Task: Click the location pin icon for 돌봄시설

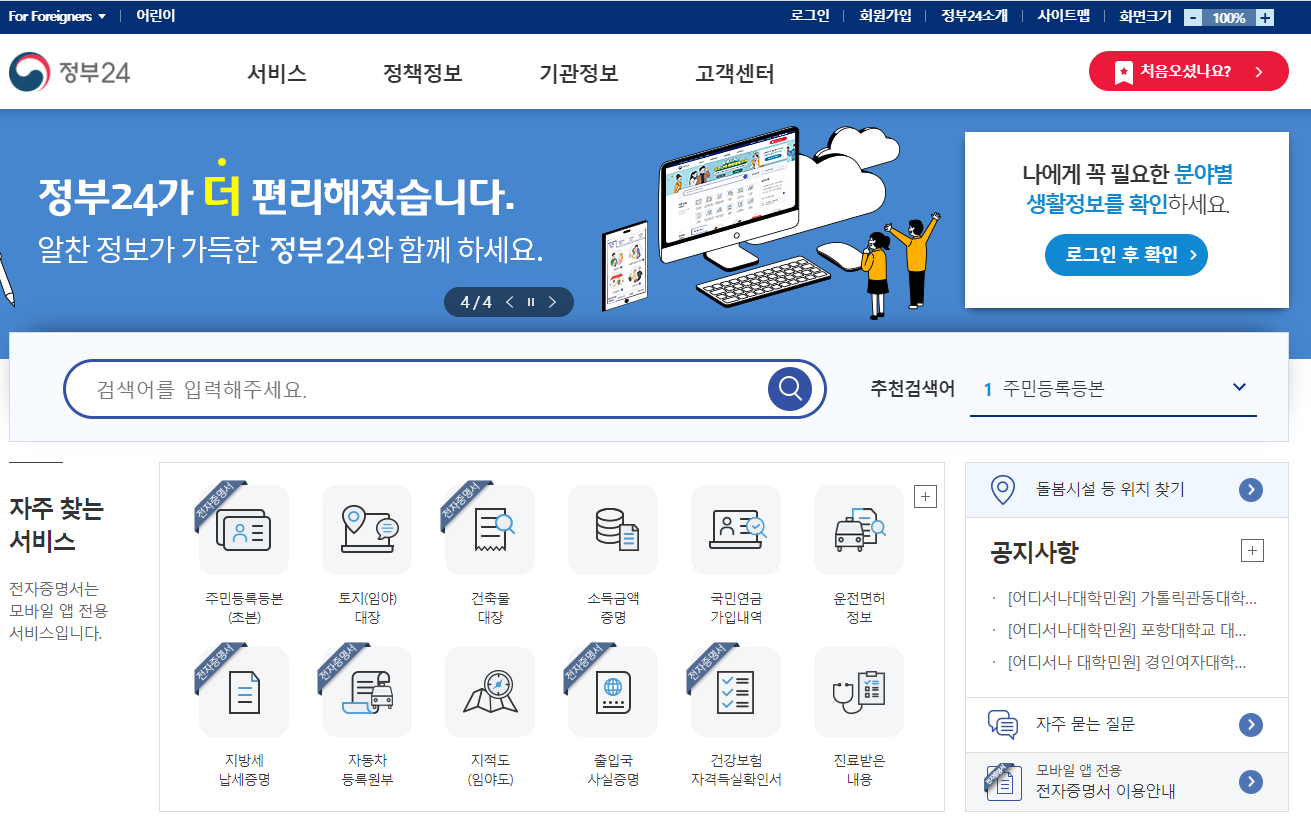Action: pyautogui.click(x=1002, y=490)
